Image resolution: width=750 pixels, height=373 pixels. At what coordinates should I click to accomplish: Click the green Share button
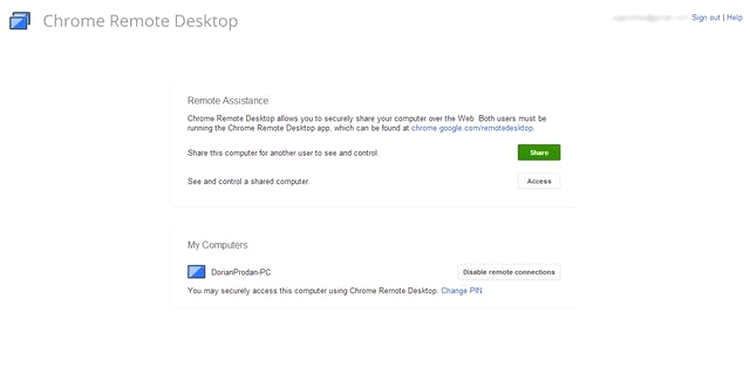tap(539, 153)
